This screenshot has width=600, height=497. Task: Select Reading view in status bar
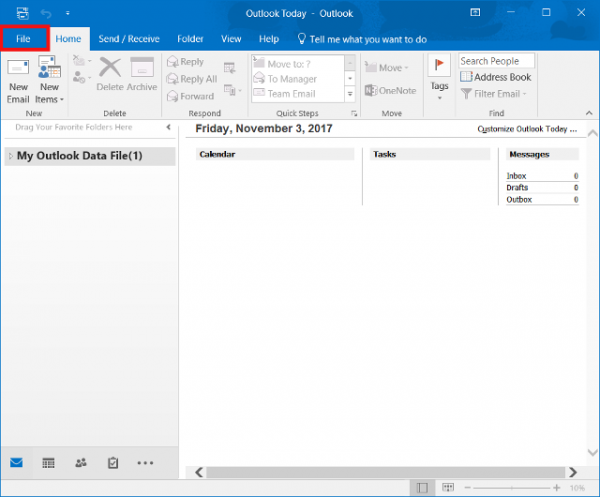click(448, 487)
